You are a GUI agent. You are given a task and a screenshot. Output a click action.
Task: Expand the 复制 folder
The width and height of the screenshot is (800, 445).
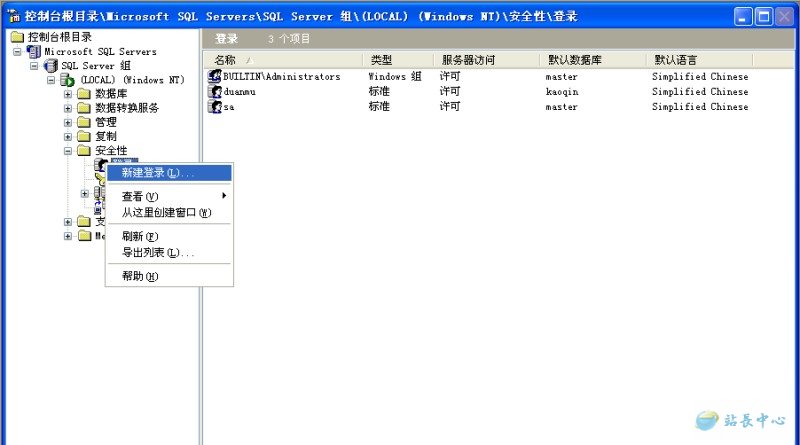tap(67, 136)
